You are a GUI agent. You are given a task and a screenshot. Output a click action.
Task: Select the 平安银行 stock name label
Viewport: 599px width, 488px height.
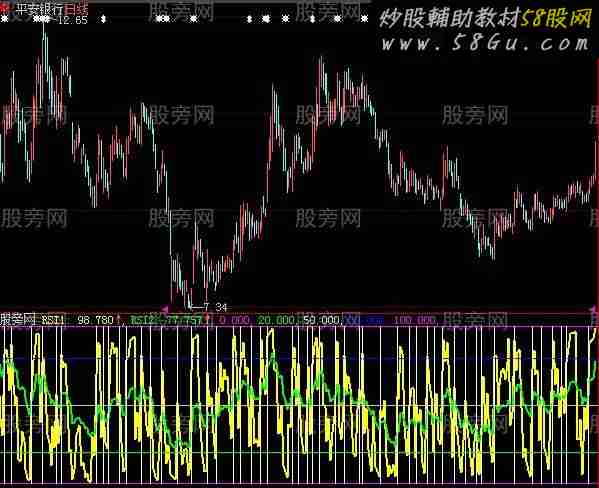point(39,8)
